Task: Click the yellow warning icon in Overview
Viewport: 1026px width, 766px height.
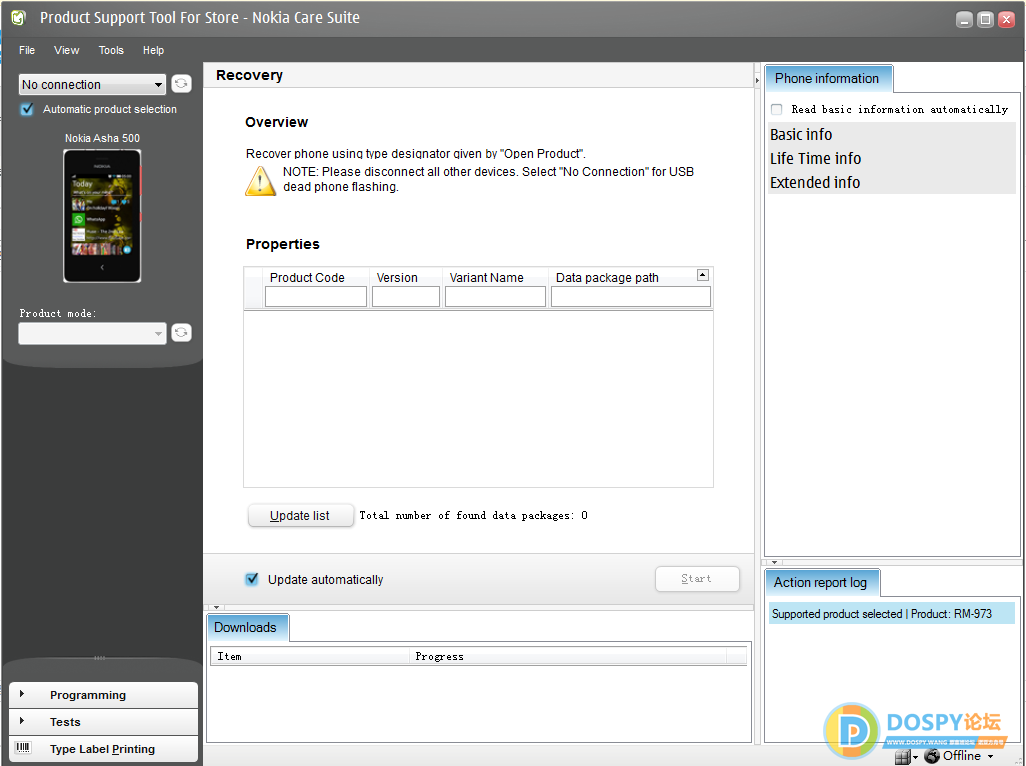Action: 260,180
